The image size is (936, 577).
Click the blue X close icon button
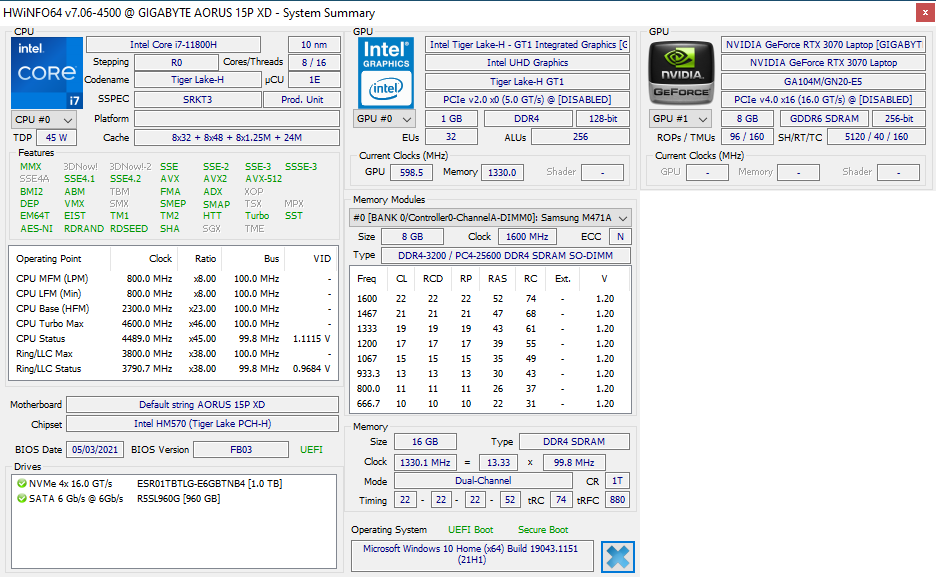[x=618, y=557]
